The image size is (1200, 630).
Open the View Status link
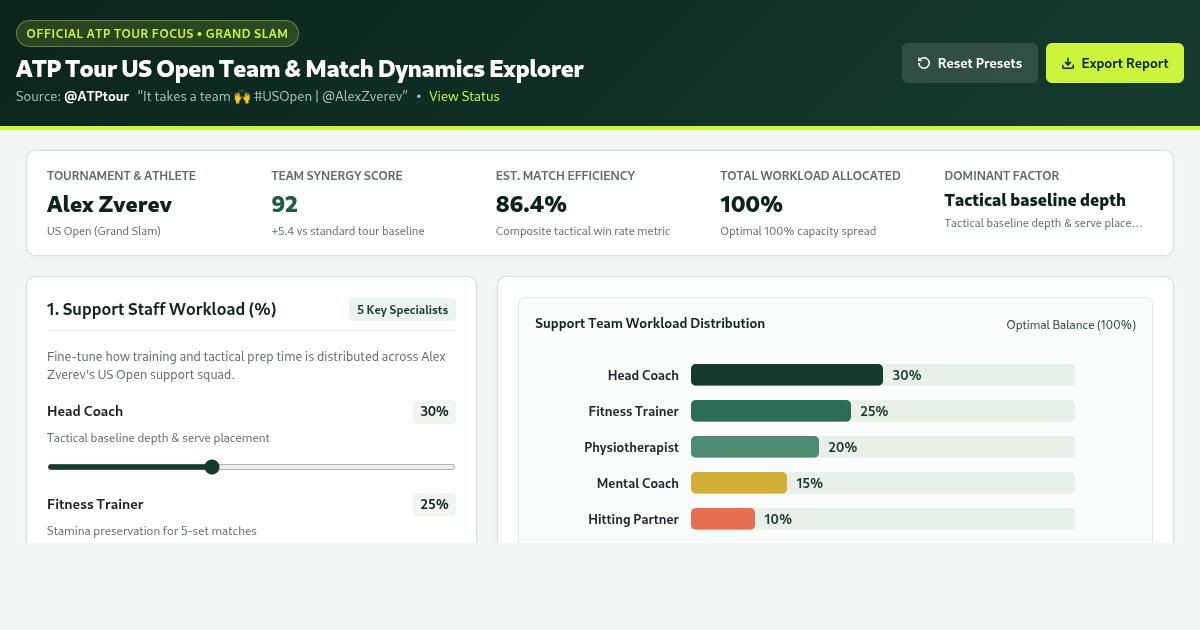[464, 97]
